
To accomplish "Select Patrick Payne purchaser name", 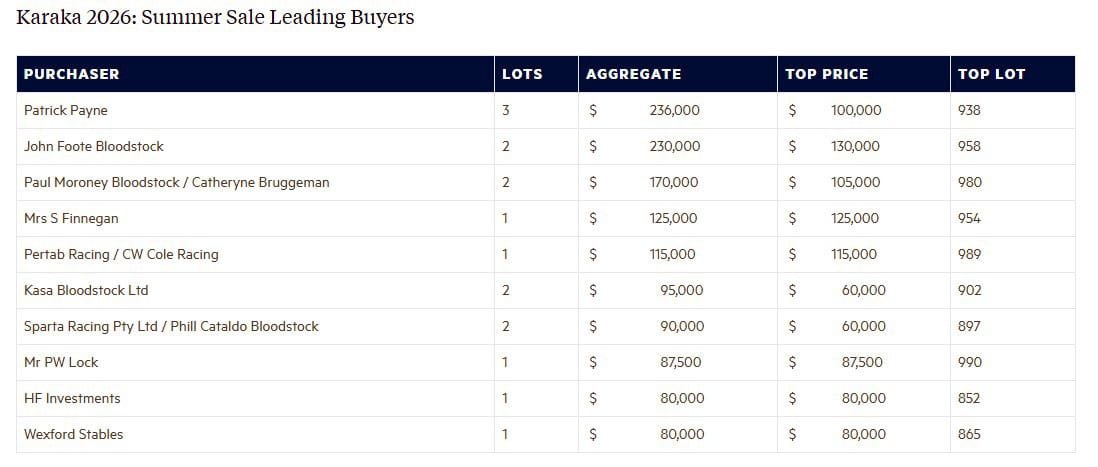I will point(66,110).
